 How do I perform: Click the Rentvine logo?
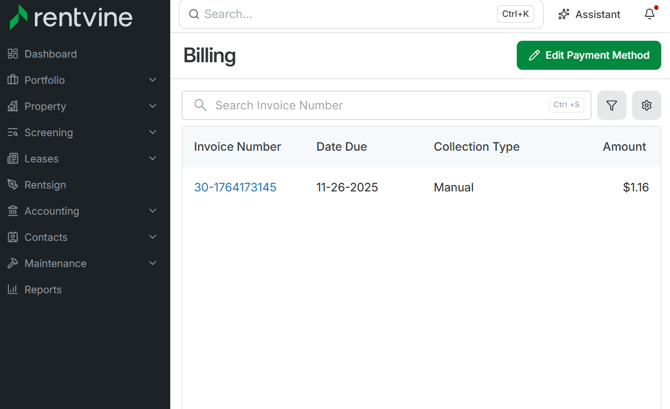tap(71, 17)
